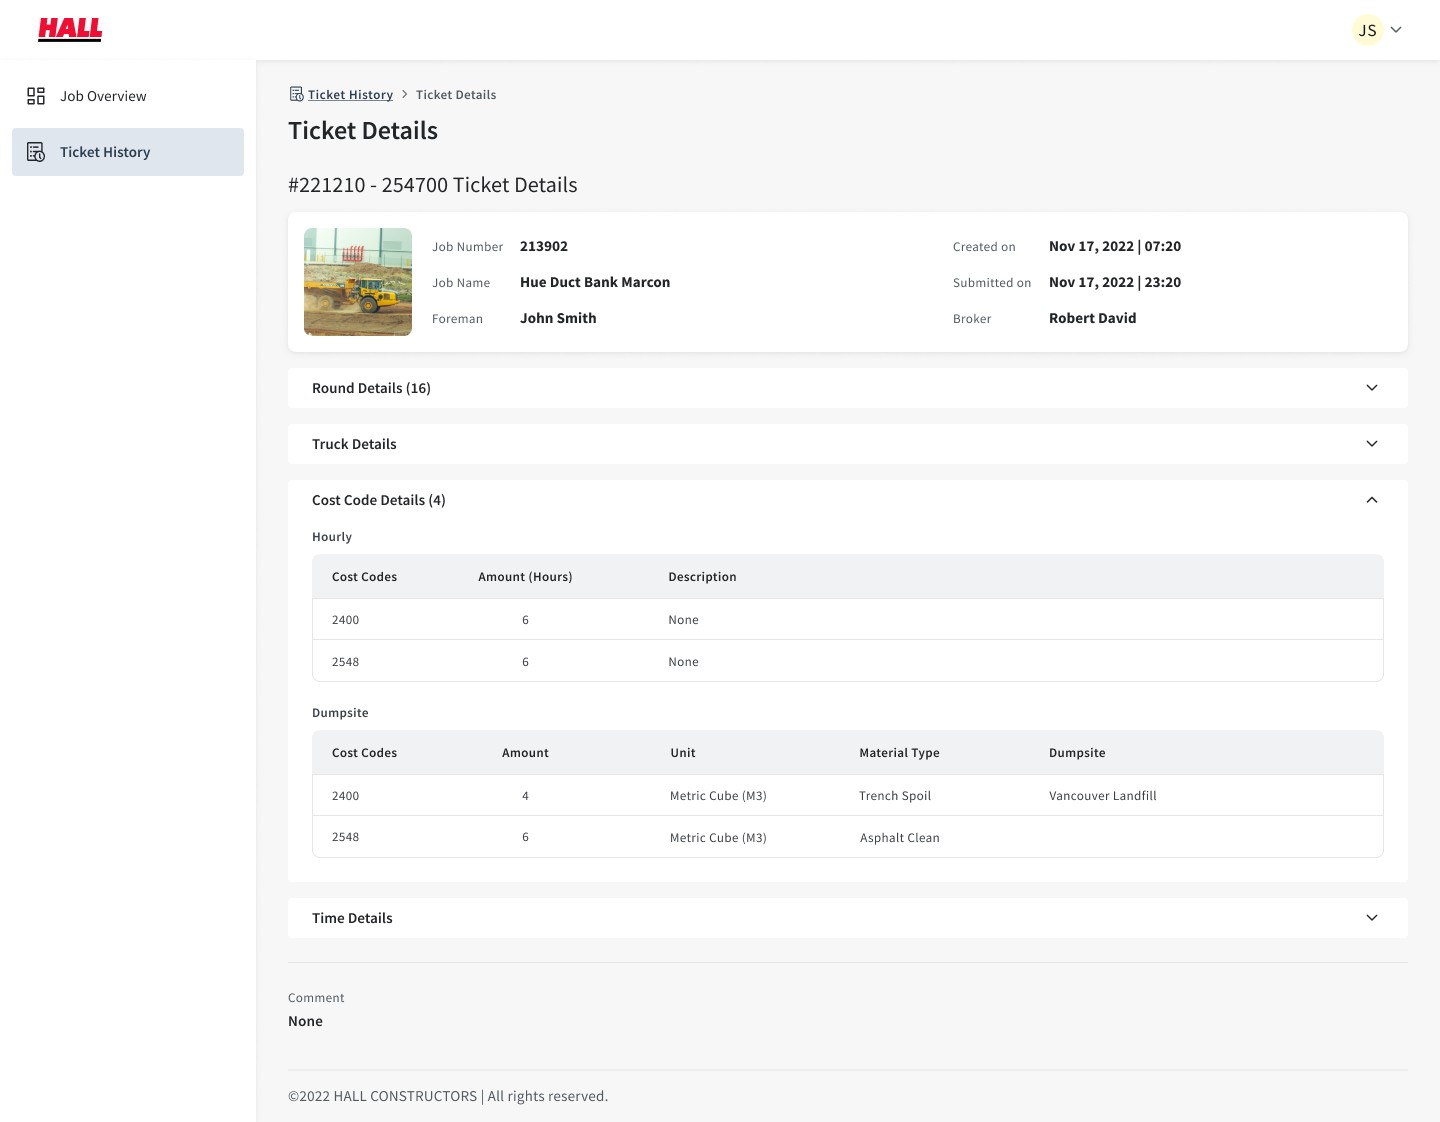The height and width of the screenshot is (1122, 1440).
Task: Go to Job Overview in sidebar
Action: pos(128,96)
